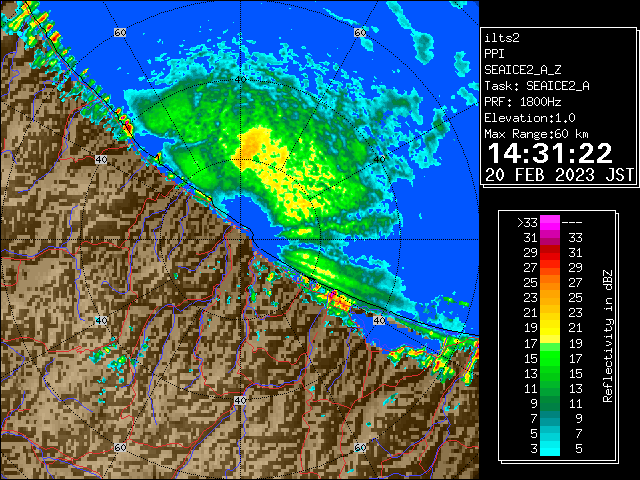This screenshot has height=480, width=640.
Task: Click the orange peak reflectivity core offshore
Action: coord(252,144)
